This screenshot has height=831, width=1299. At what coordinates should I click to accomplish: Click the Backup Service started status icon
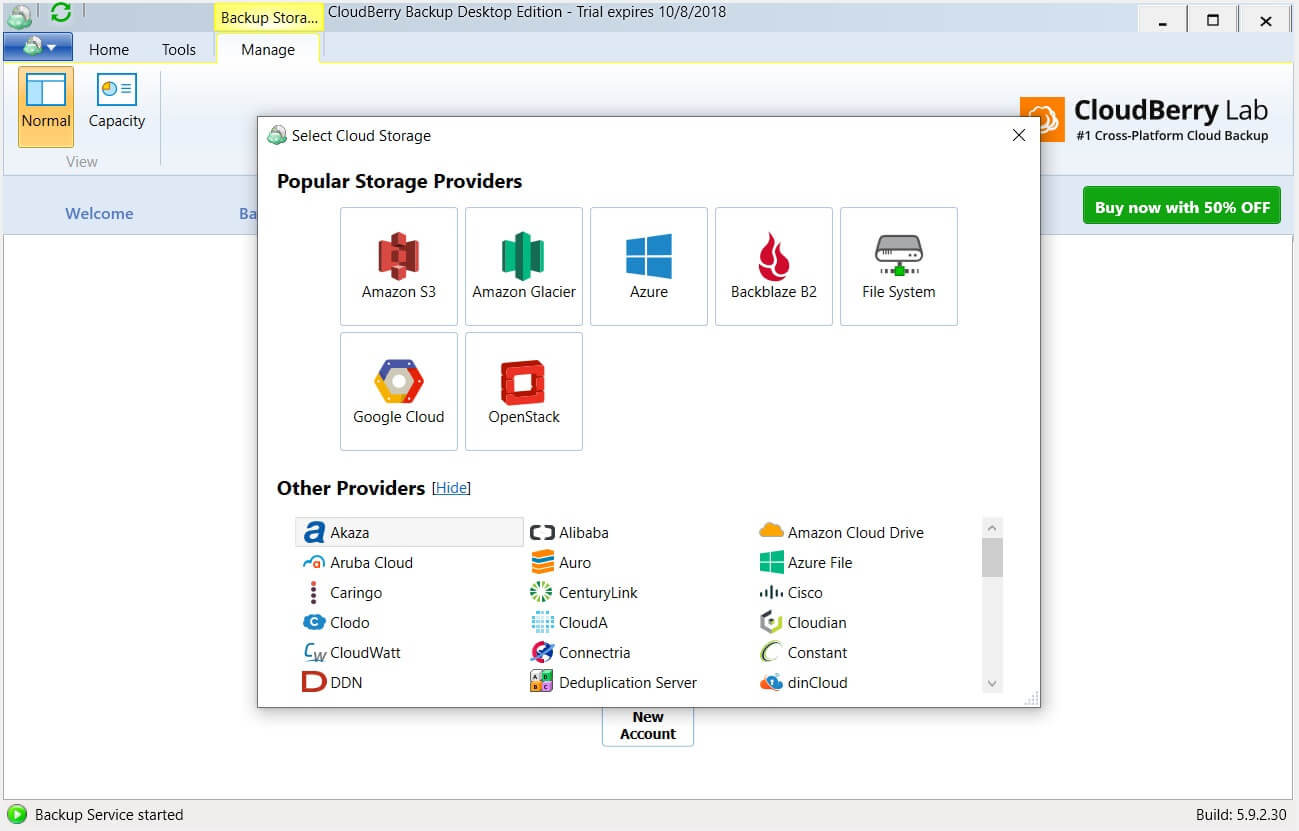click(x=17, y=814)
